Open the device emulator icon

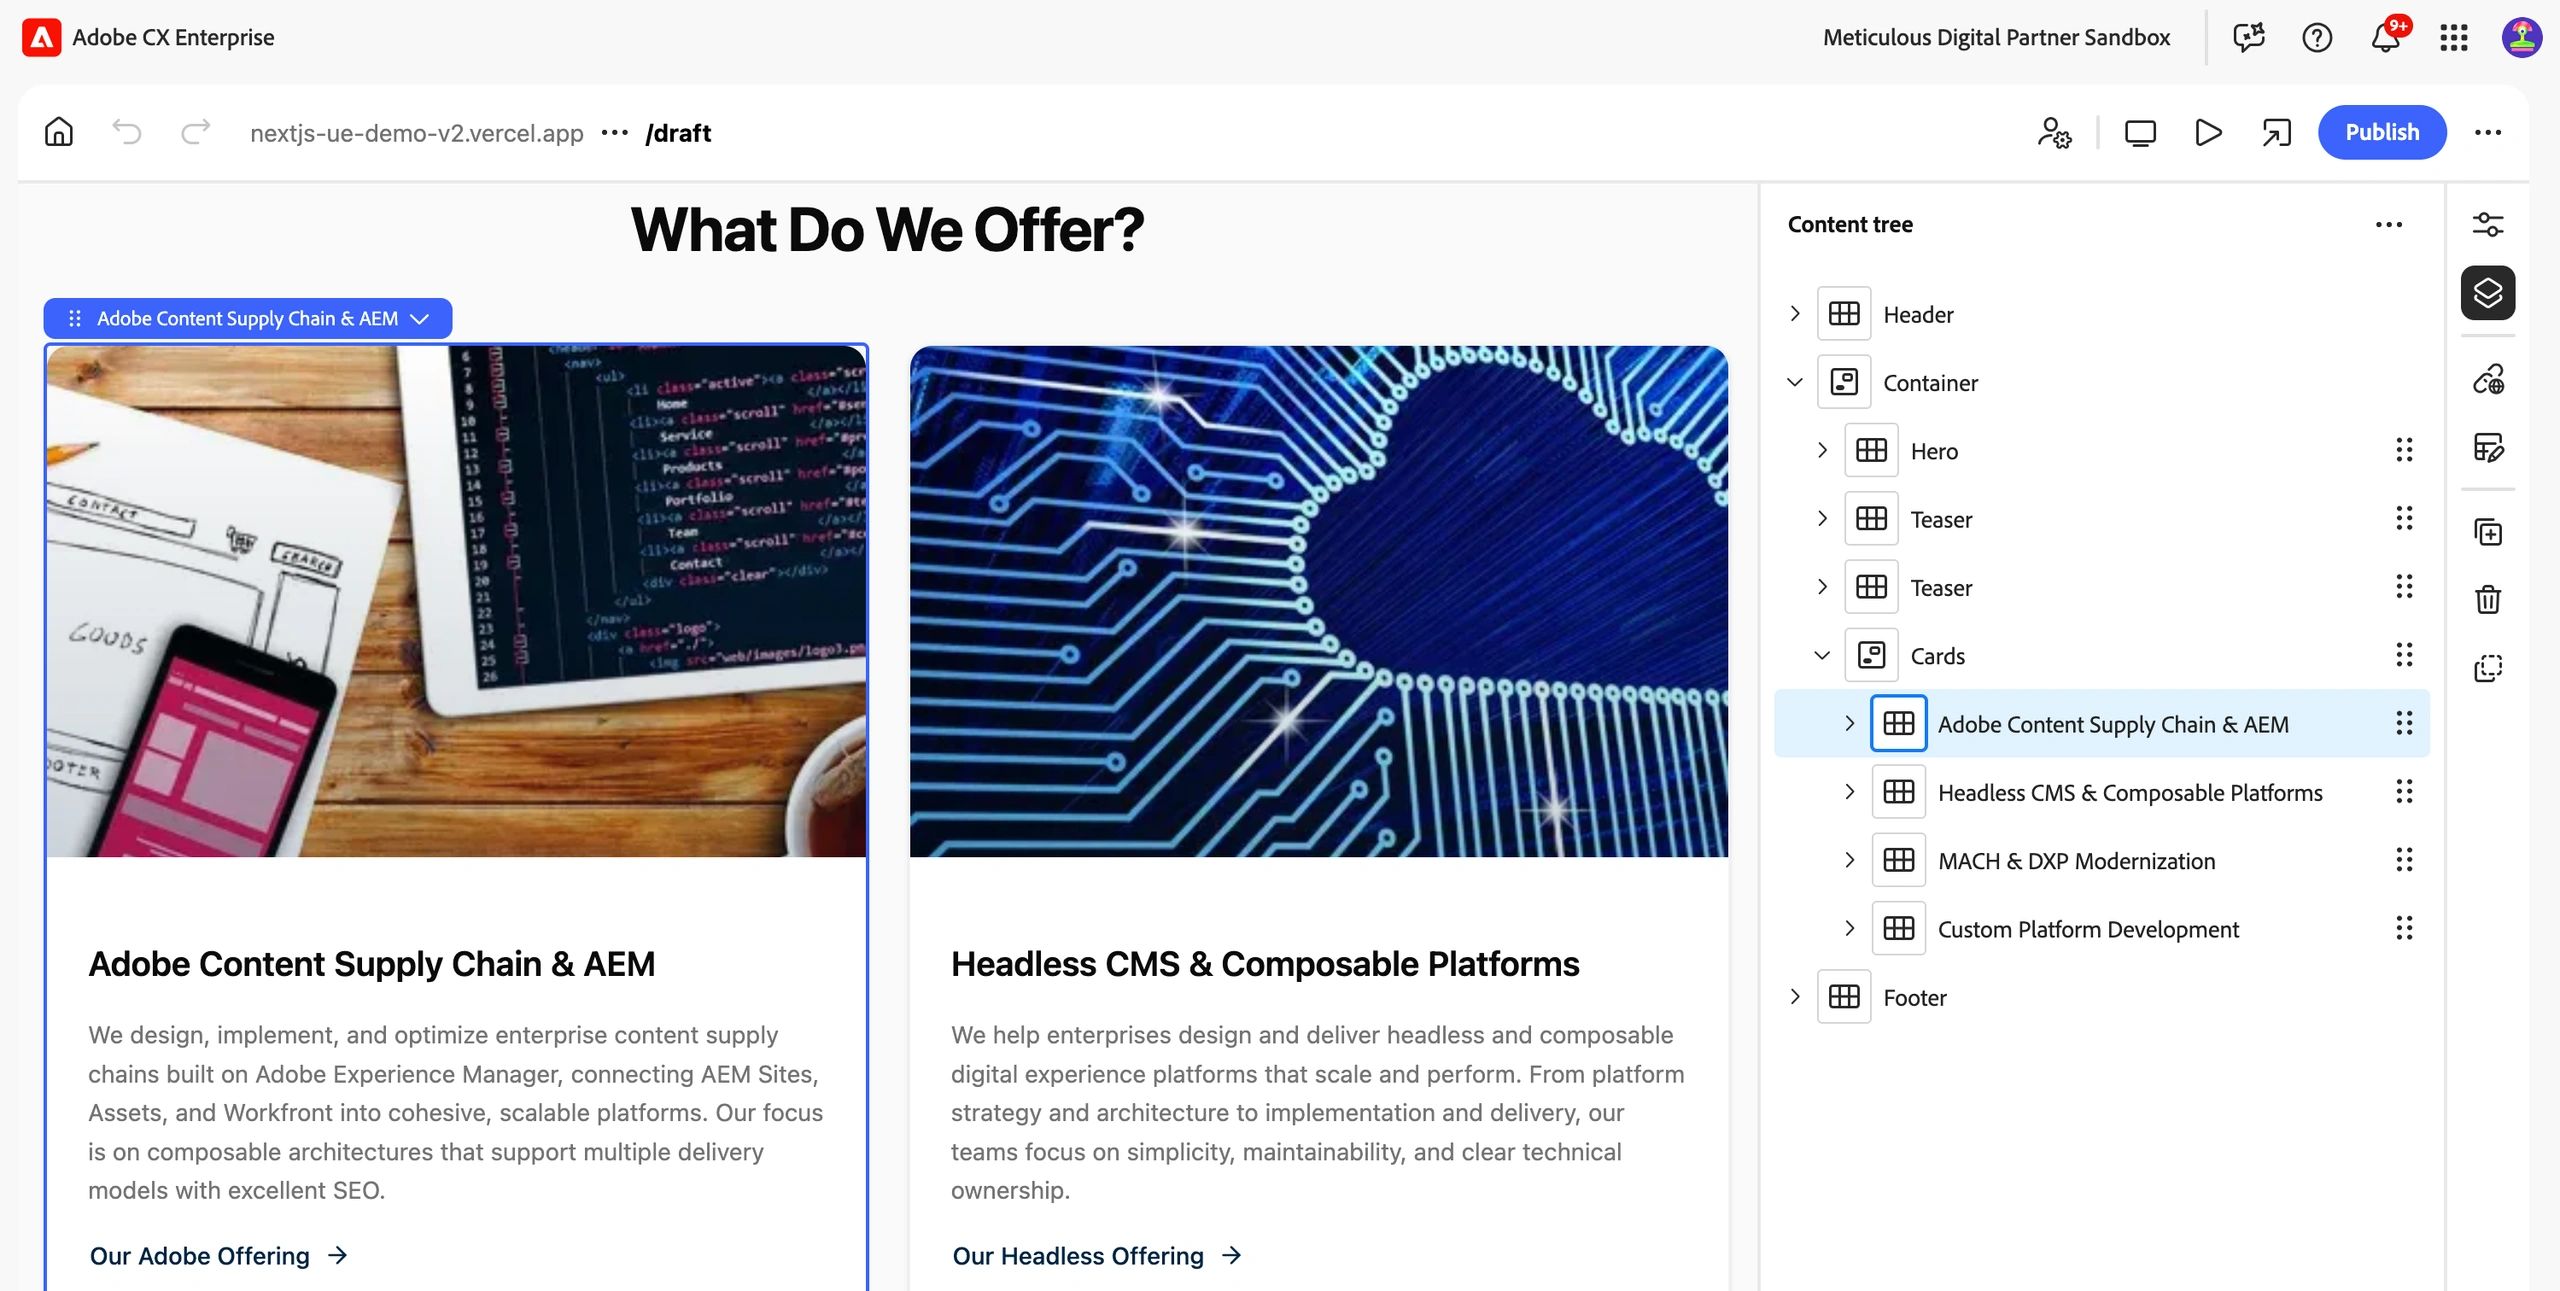point(2140,132)
